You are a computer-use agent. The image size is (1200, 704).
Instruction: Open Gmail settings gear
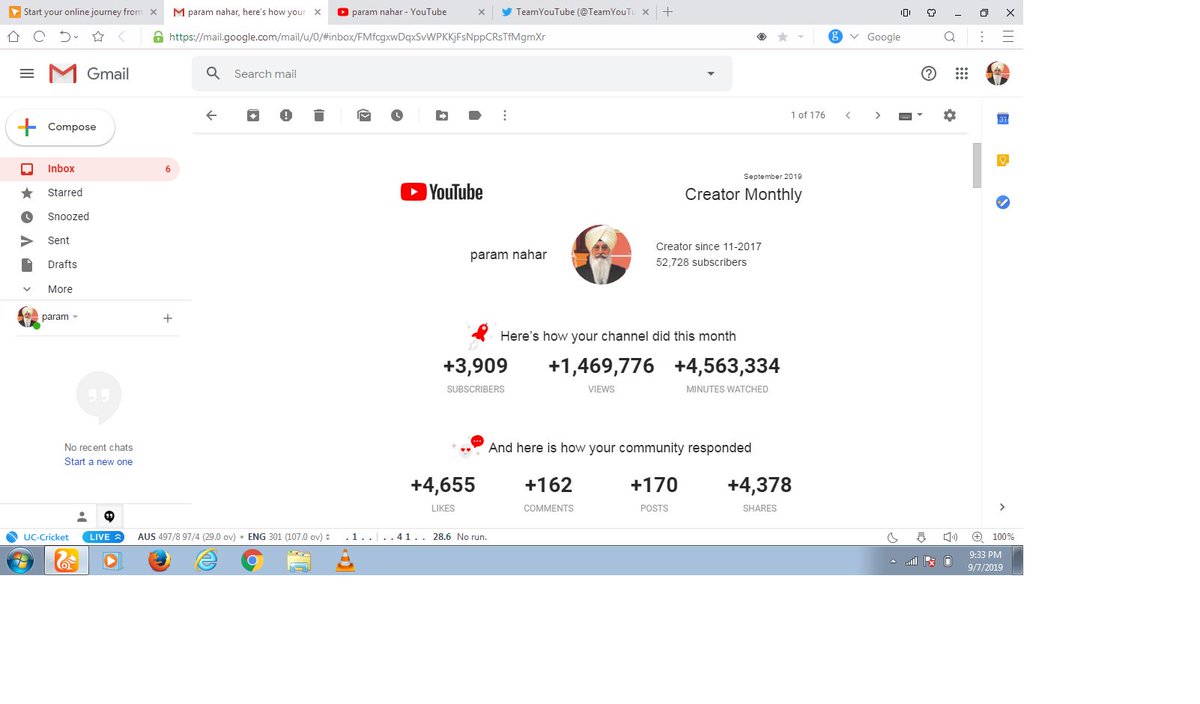coord(950,116)
